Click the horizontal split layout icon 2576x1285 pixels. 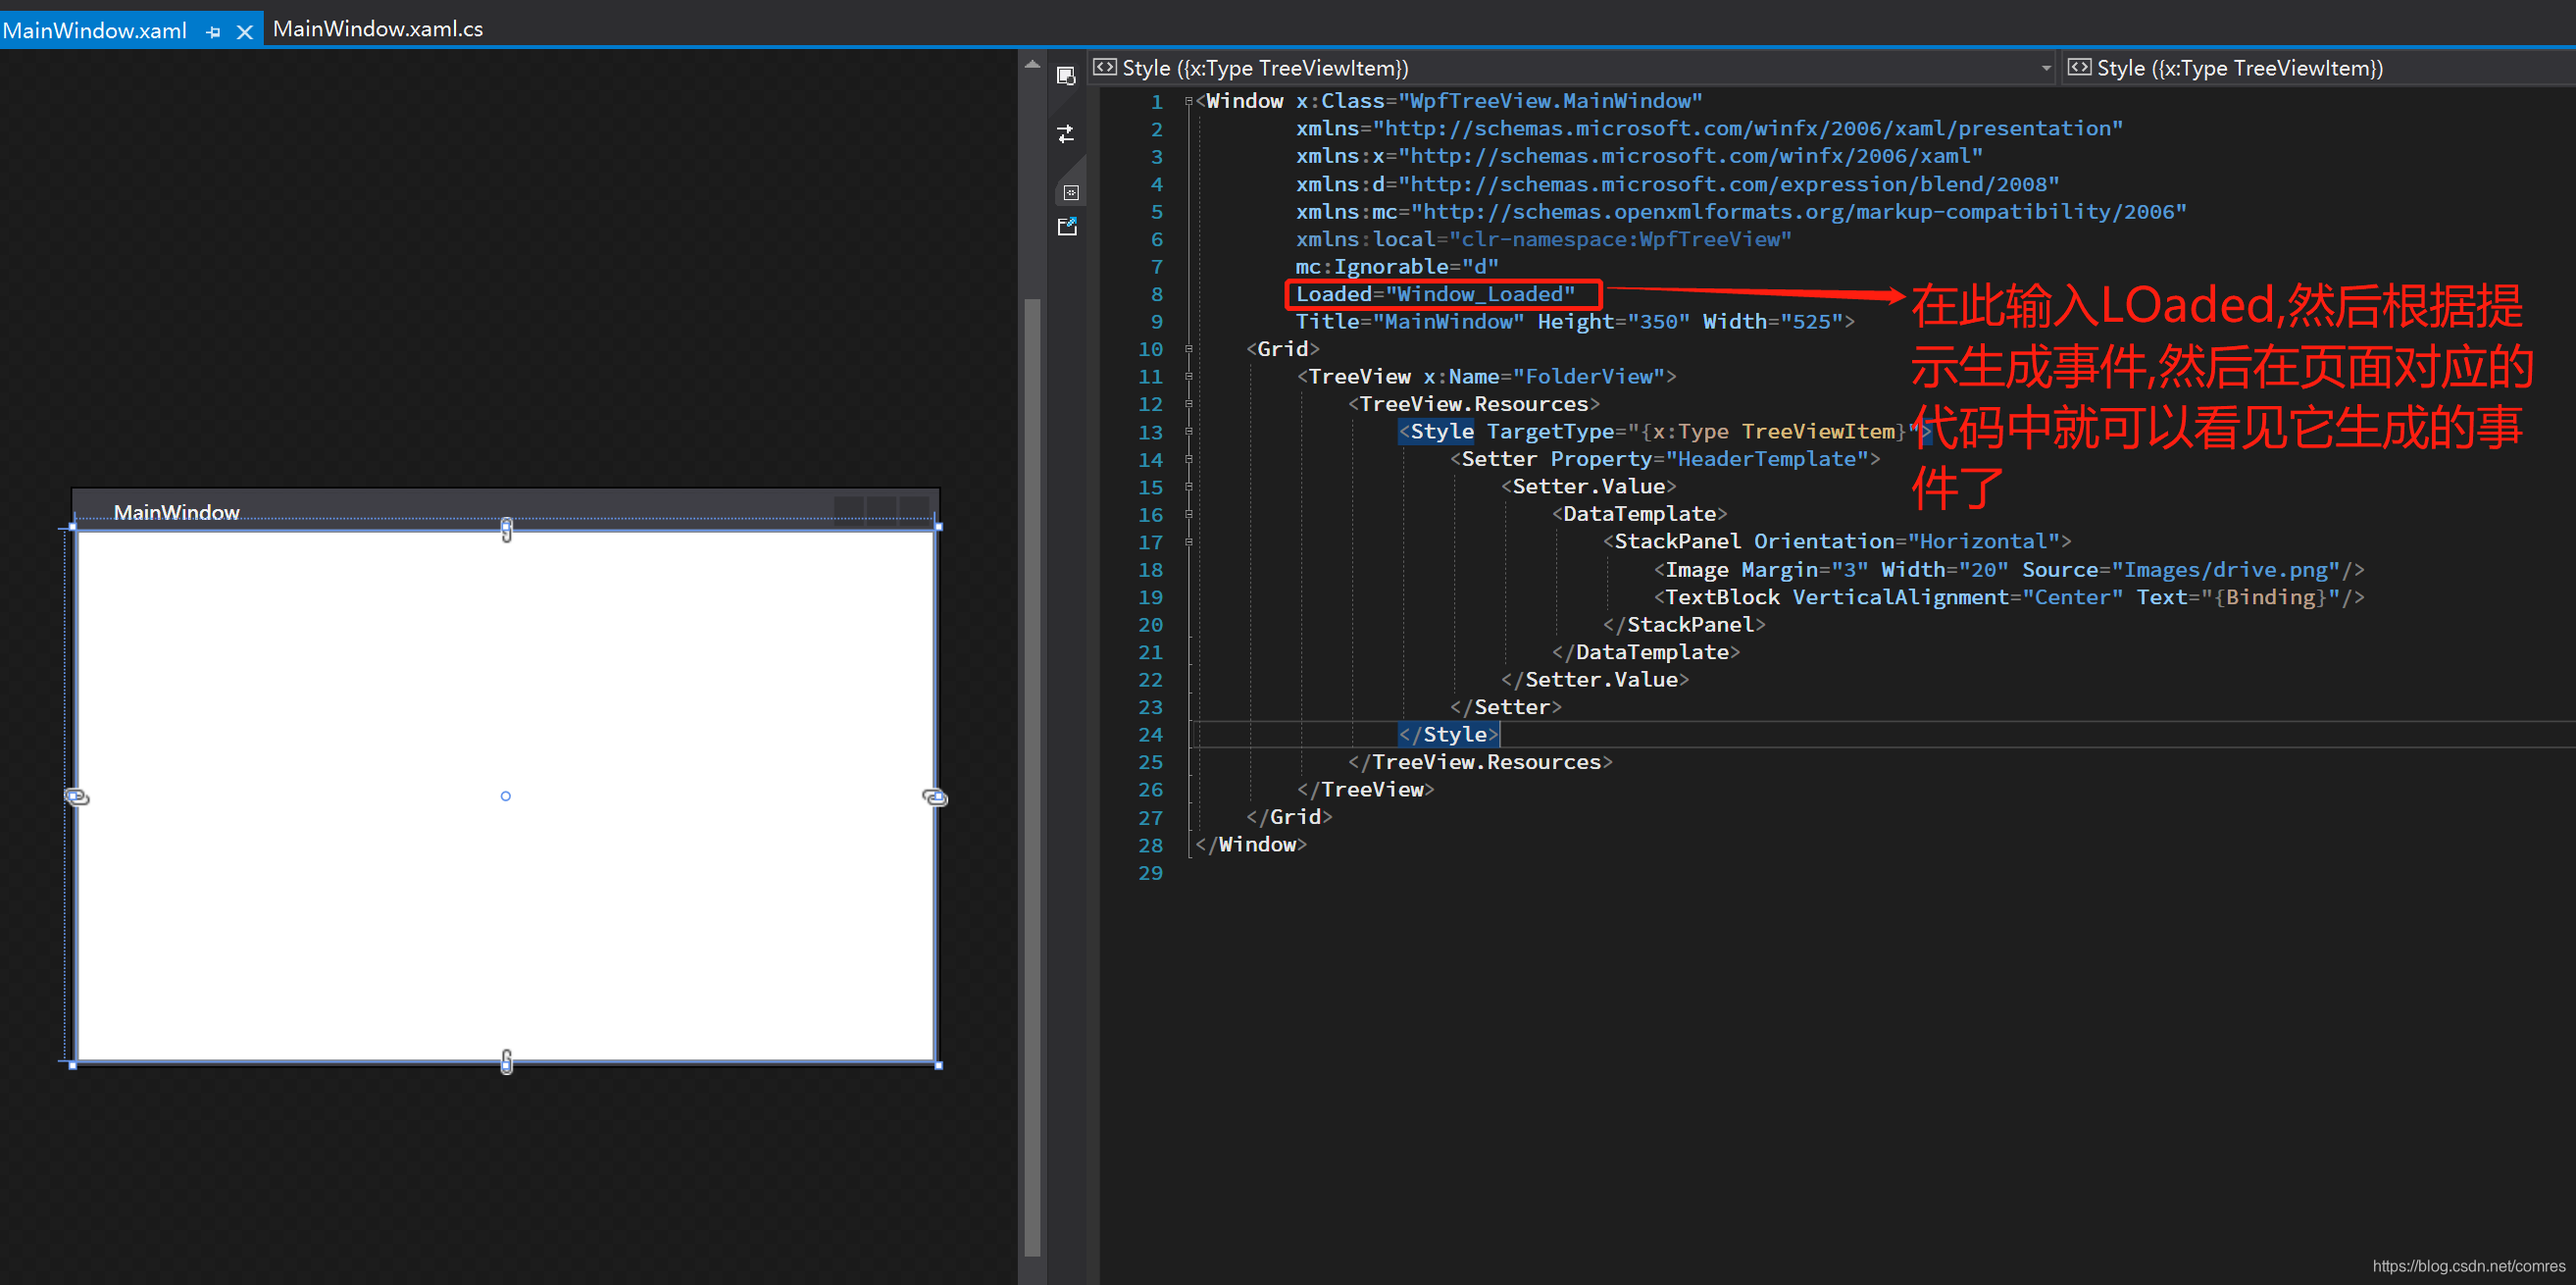[x=1070, y=192]
